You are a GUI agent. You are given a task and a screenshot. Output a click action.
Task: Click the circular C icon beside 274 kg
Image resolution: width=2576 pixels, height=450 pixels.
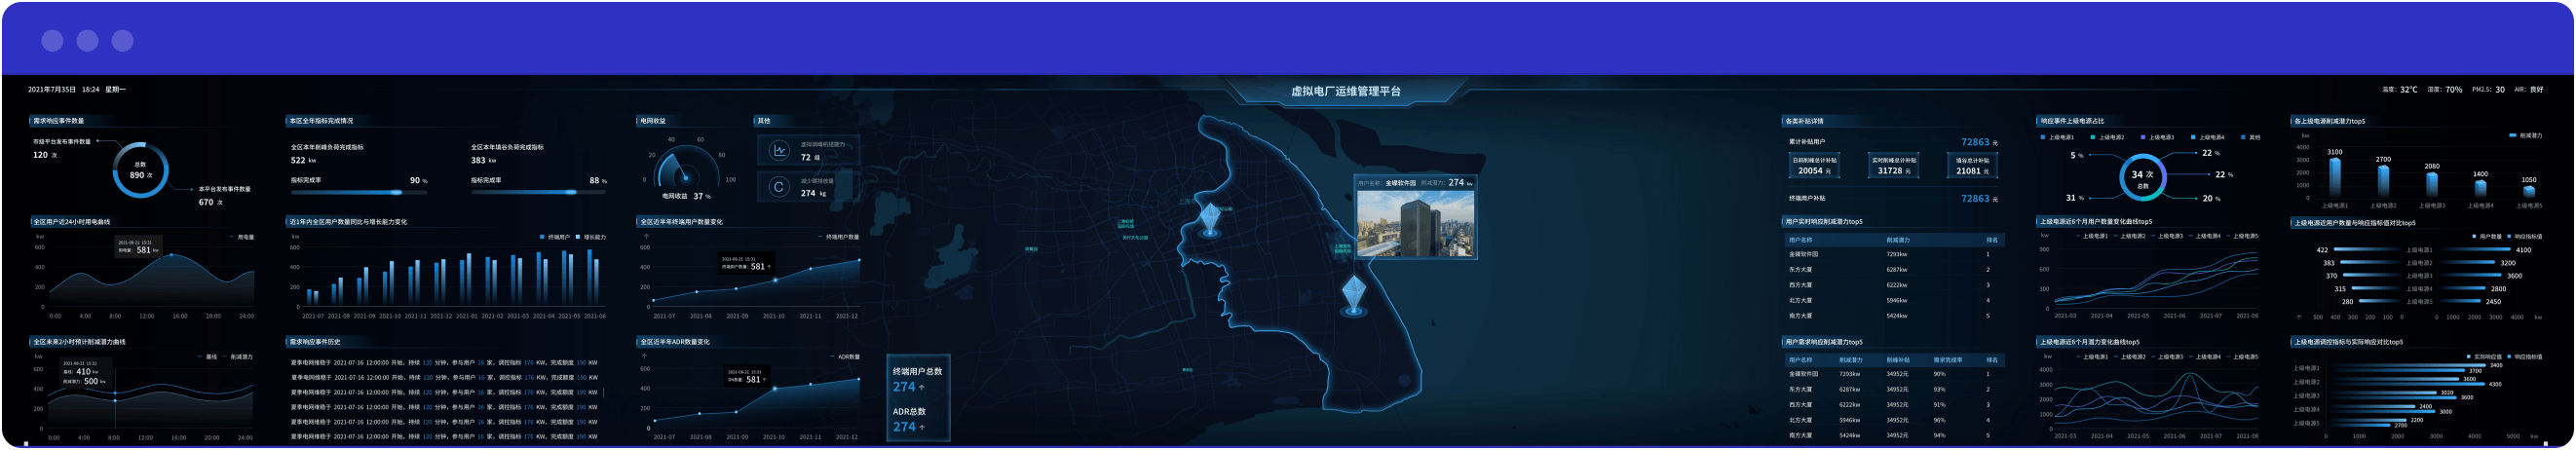tap(779, 187)
